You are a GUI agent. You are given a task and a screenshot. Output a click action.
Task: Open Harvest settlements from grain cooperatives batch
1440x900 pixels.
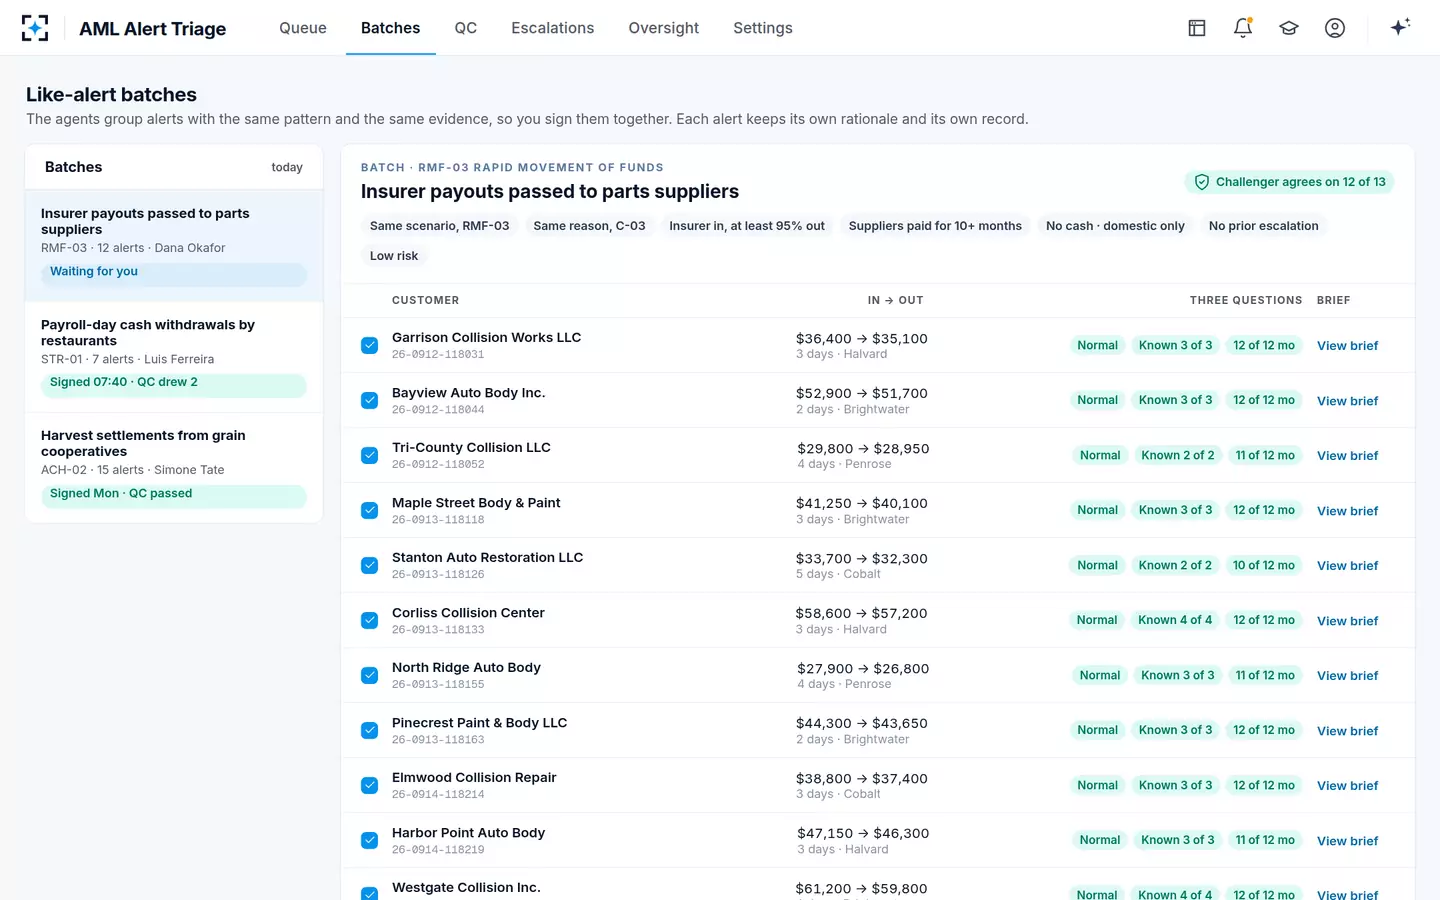174,468
